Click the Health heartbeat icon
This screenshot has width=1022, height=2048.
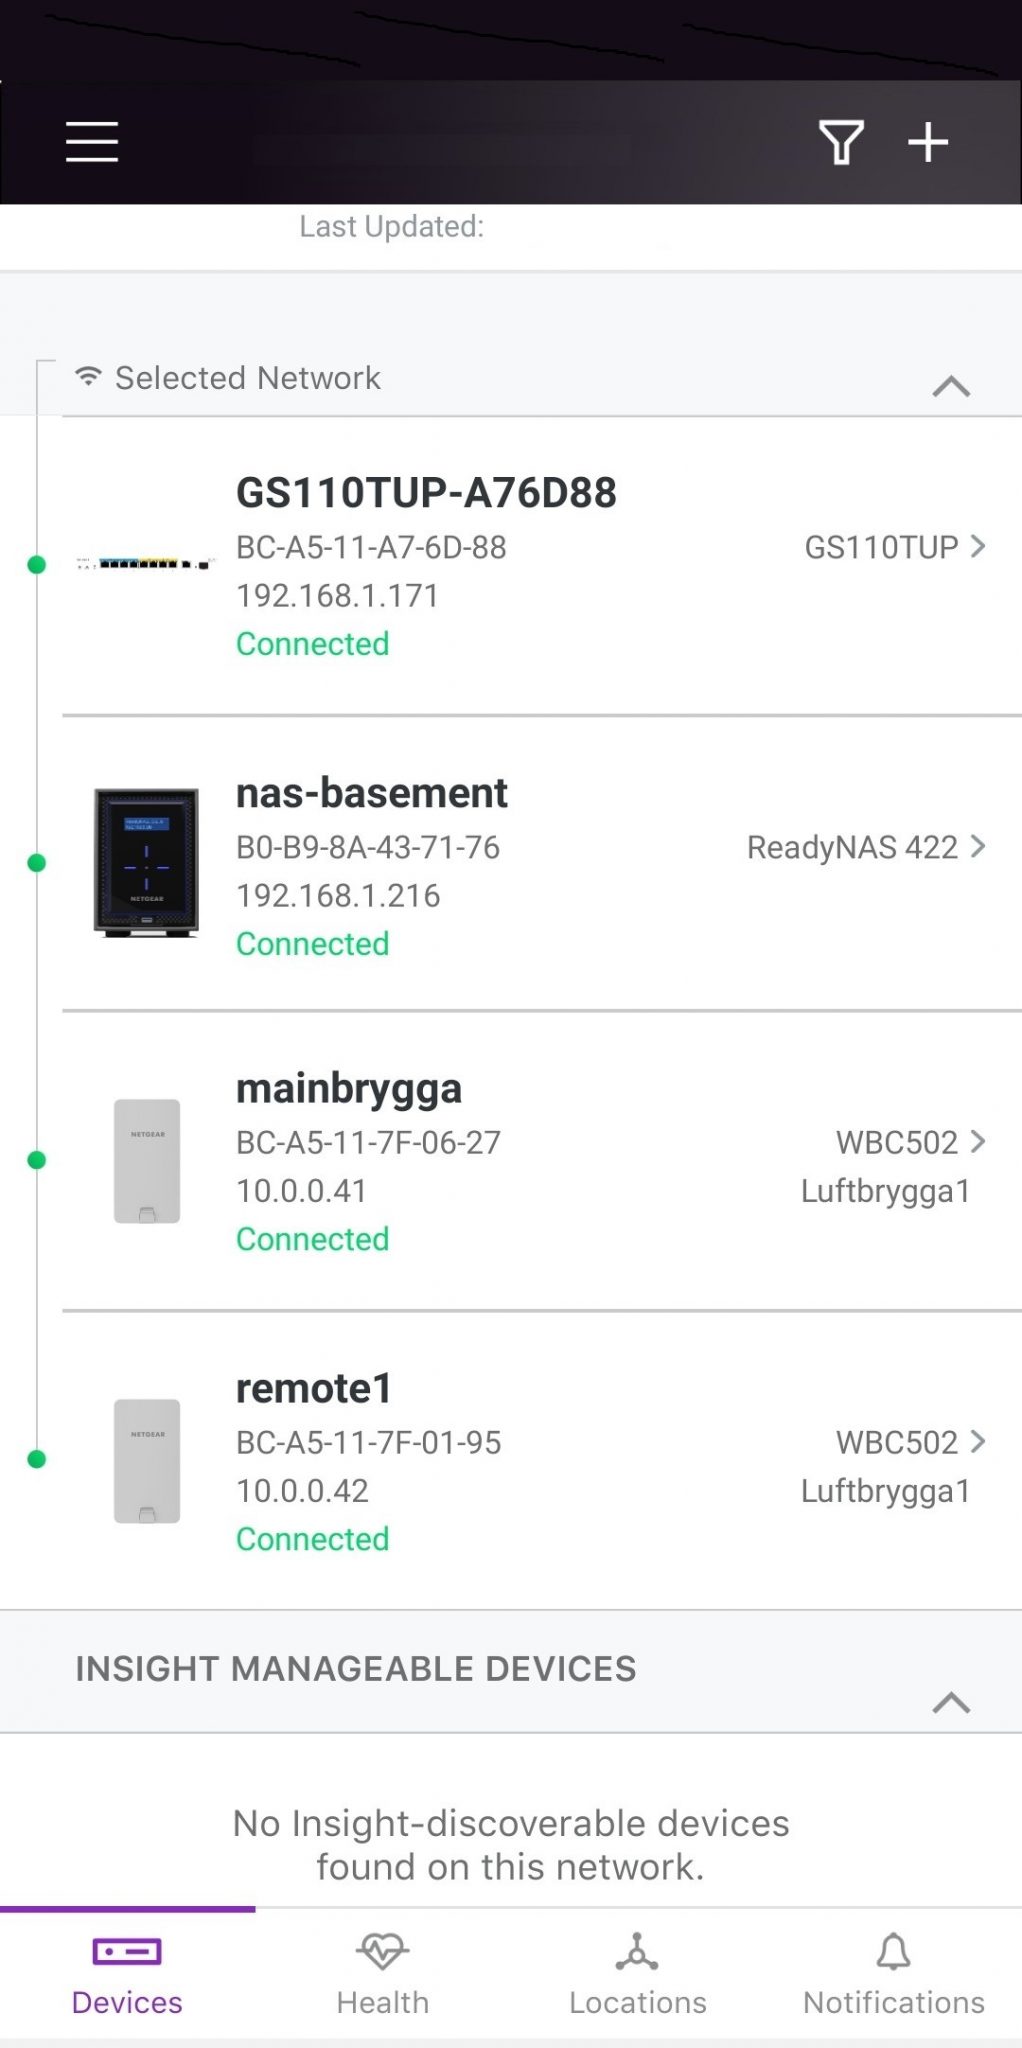coord(383,1951)
